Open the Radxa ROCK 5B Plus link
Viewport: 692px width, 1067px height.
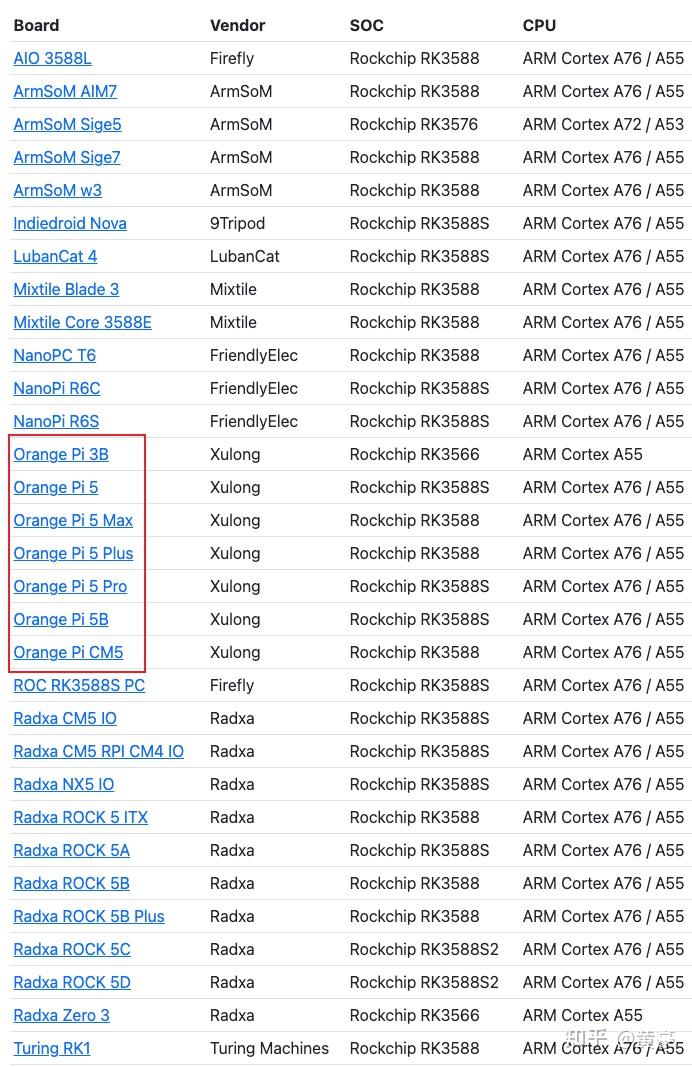[x=89, y=916]
